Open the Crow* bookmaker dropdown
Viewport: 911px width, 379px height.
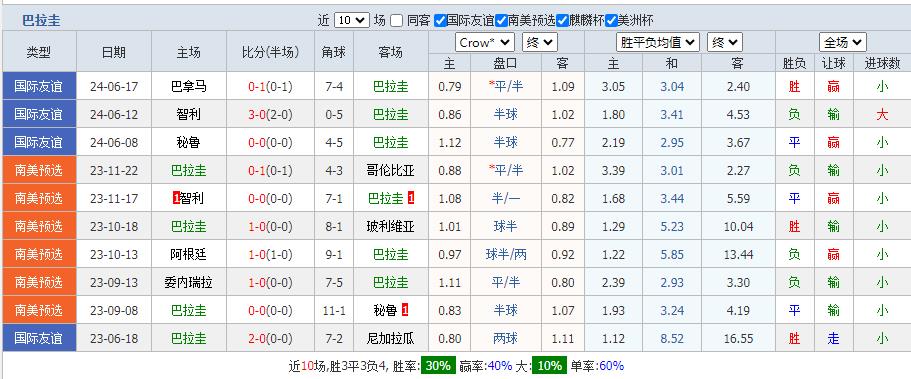[485, 42]
